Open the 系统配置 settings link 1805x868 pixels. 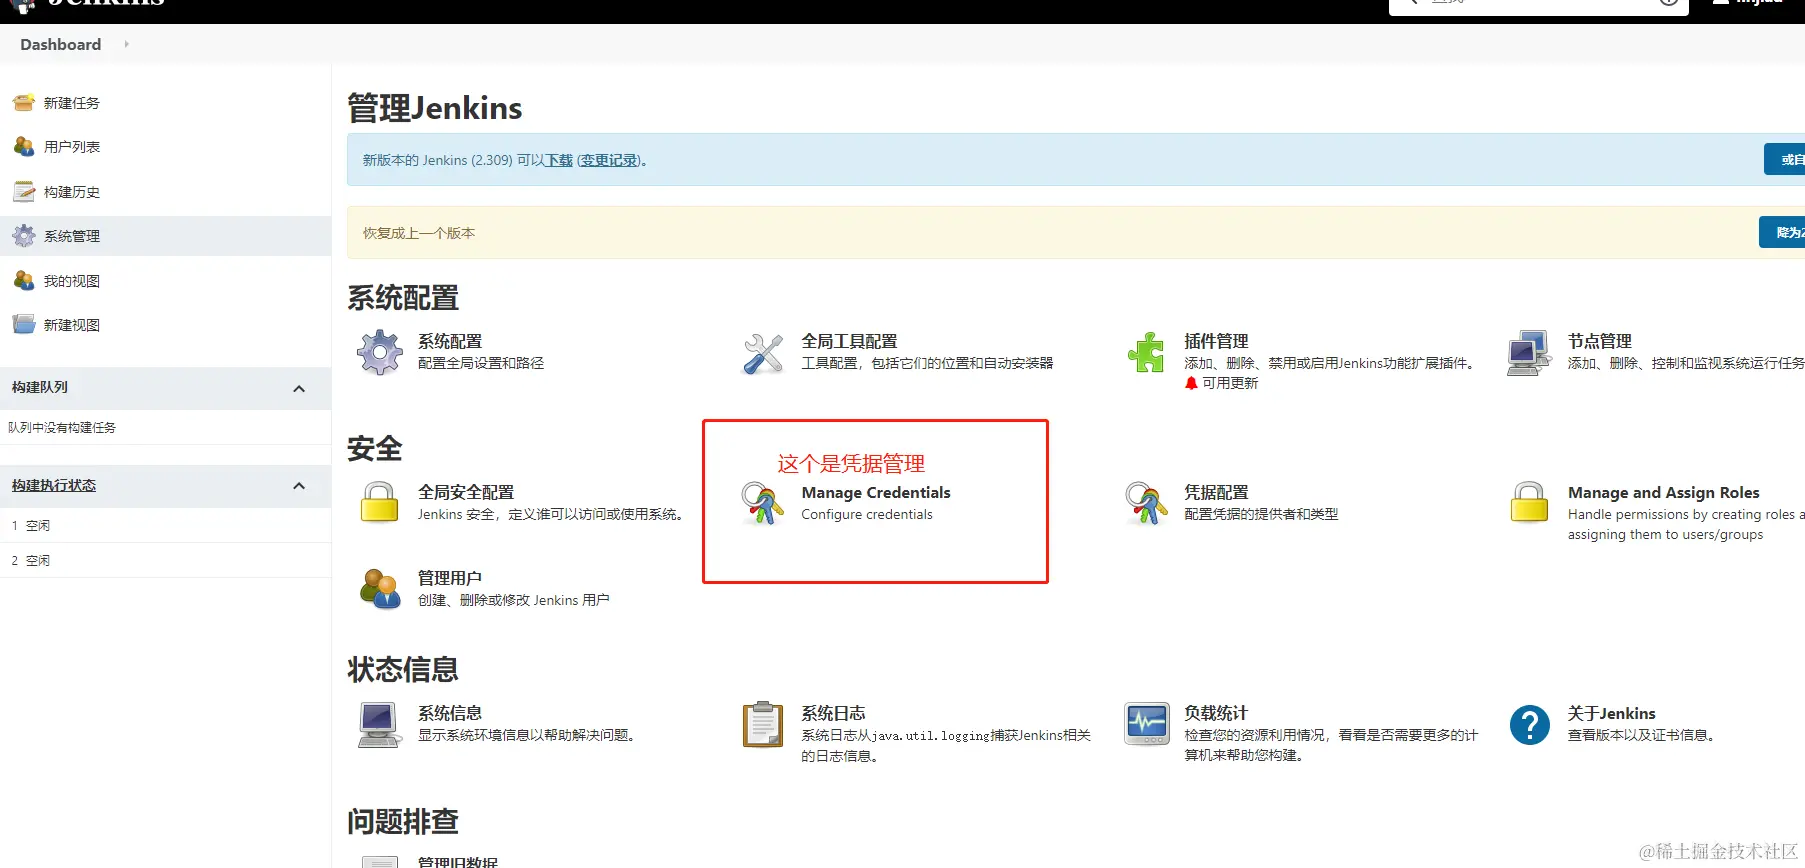tap(450, 341)
